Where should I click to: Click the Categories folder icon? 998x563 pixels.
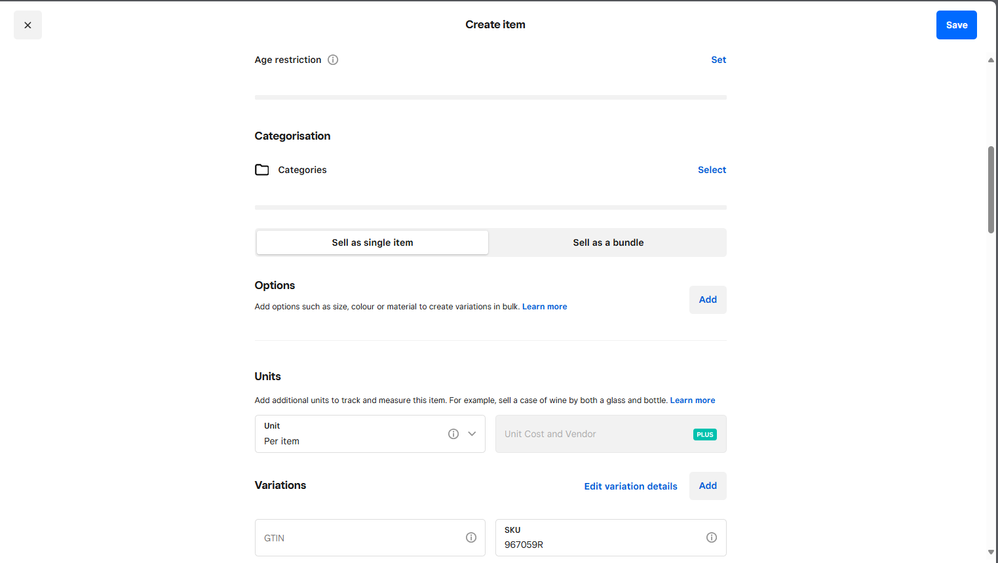click(262, 170)
